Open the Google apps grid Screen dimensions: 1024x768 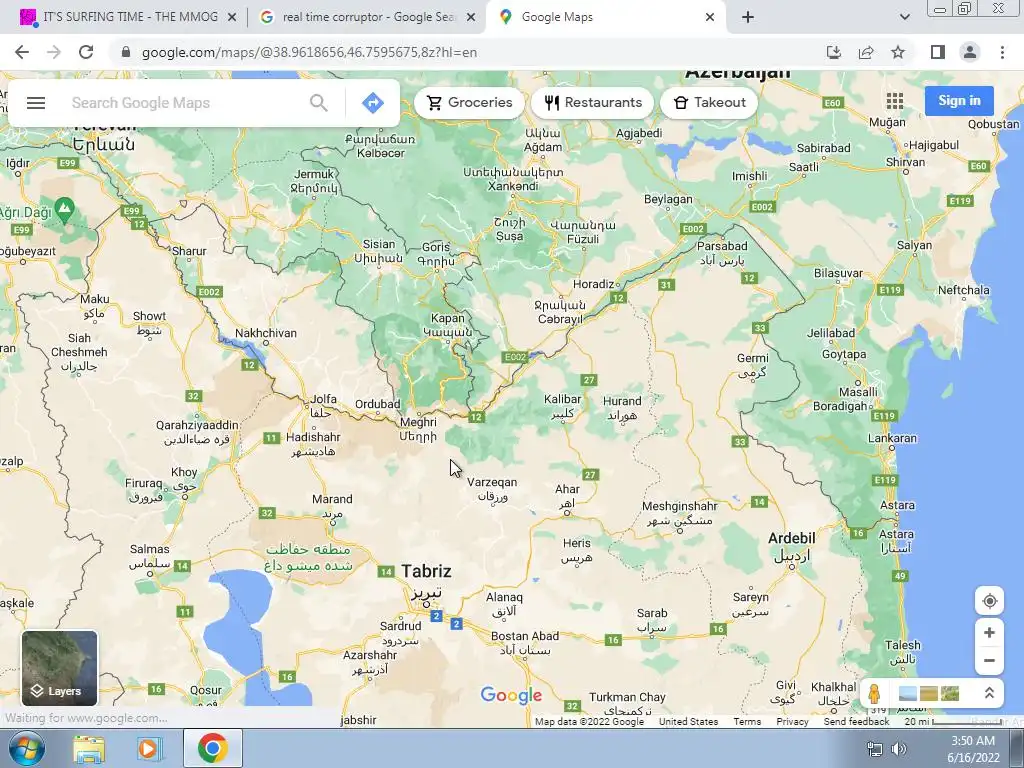pos(895,101)
